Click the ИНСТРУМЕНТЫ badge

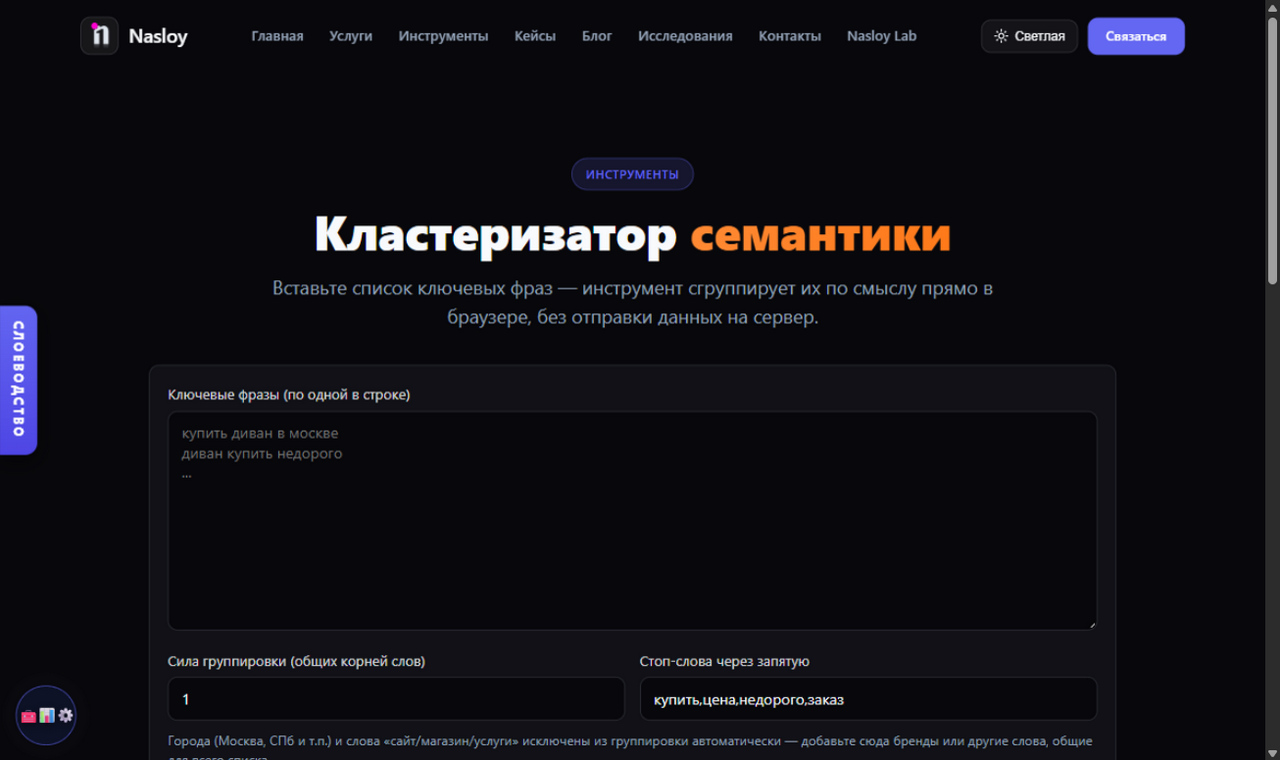[632, 174]
